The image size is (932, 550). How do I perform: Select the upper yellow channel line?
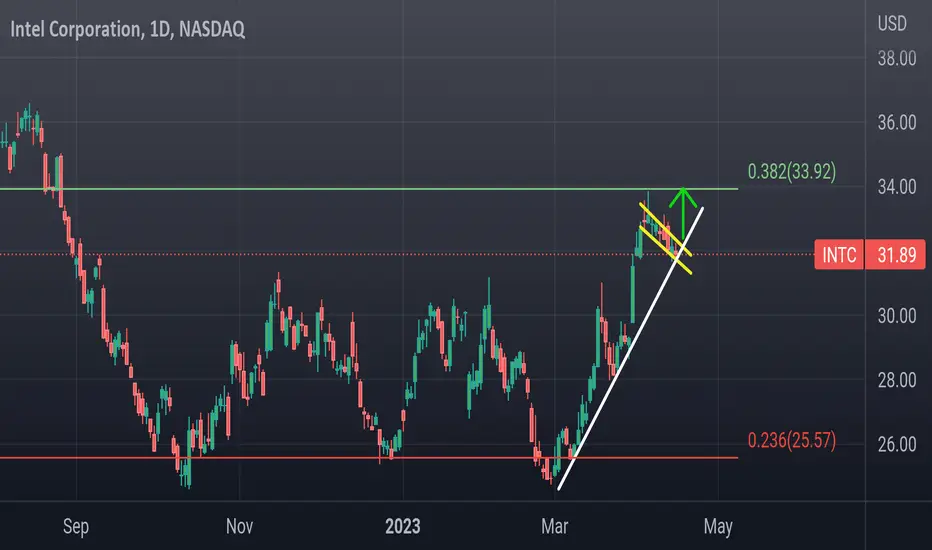coord(665,229)
